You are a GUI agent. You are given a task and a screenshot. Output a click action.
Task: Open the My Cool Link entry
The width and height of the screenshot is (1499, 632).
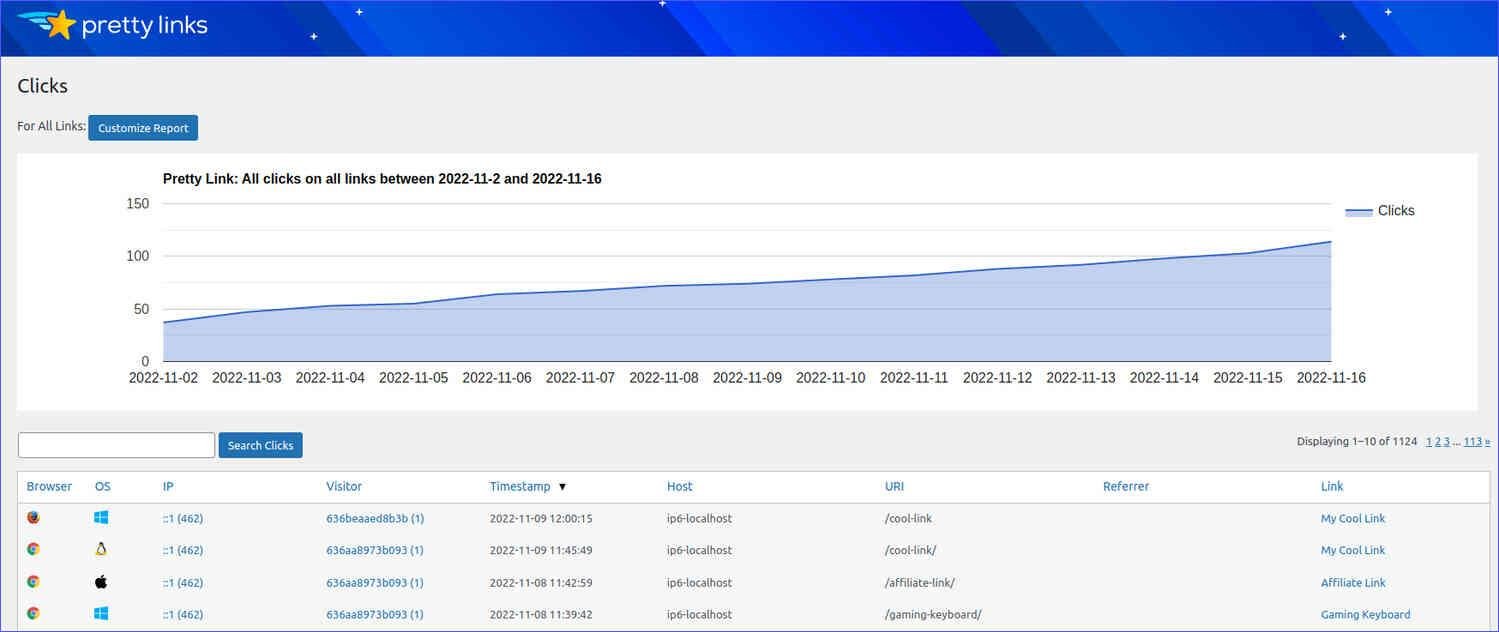(1352, 518)
